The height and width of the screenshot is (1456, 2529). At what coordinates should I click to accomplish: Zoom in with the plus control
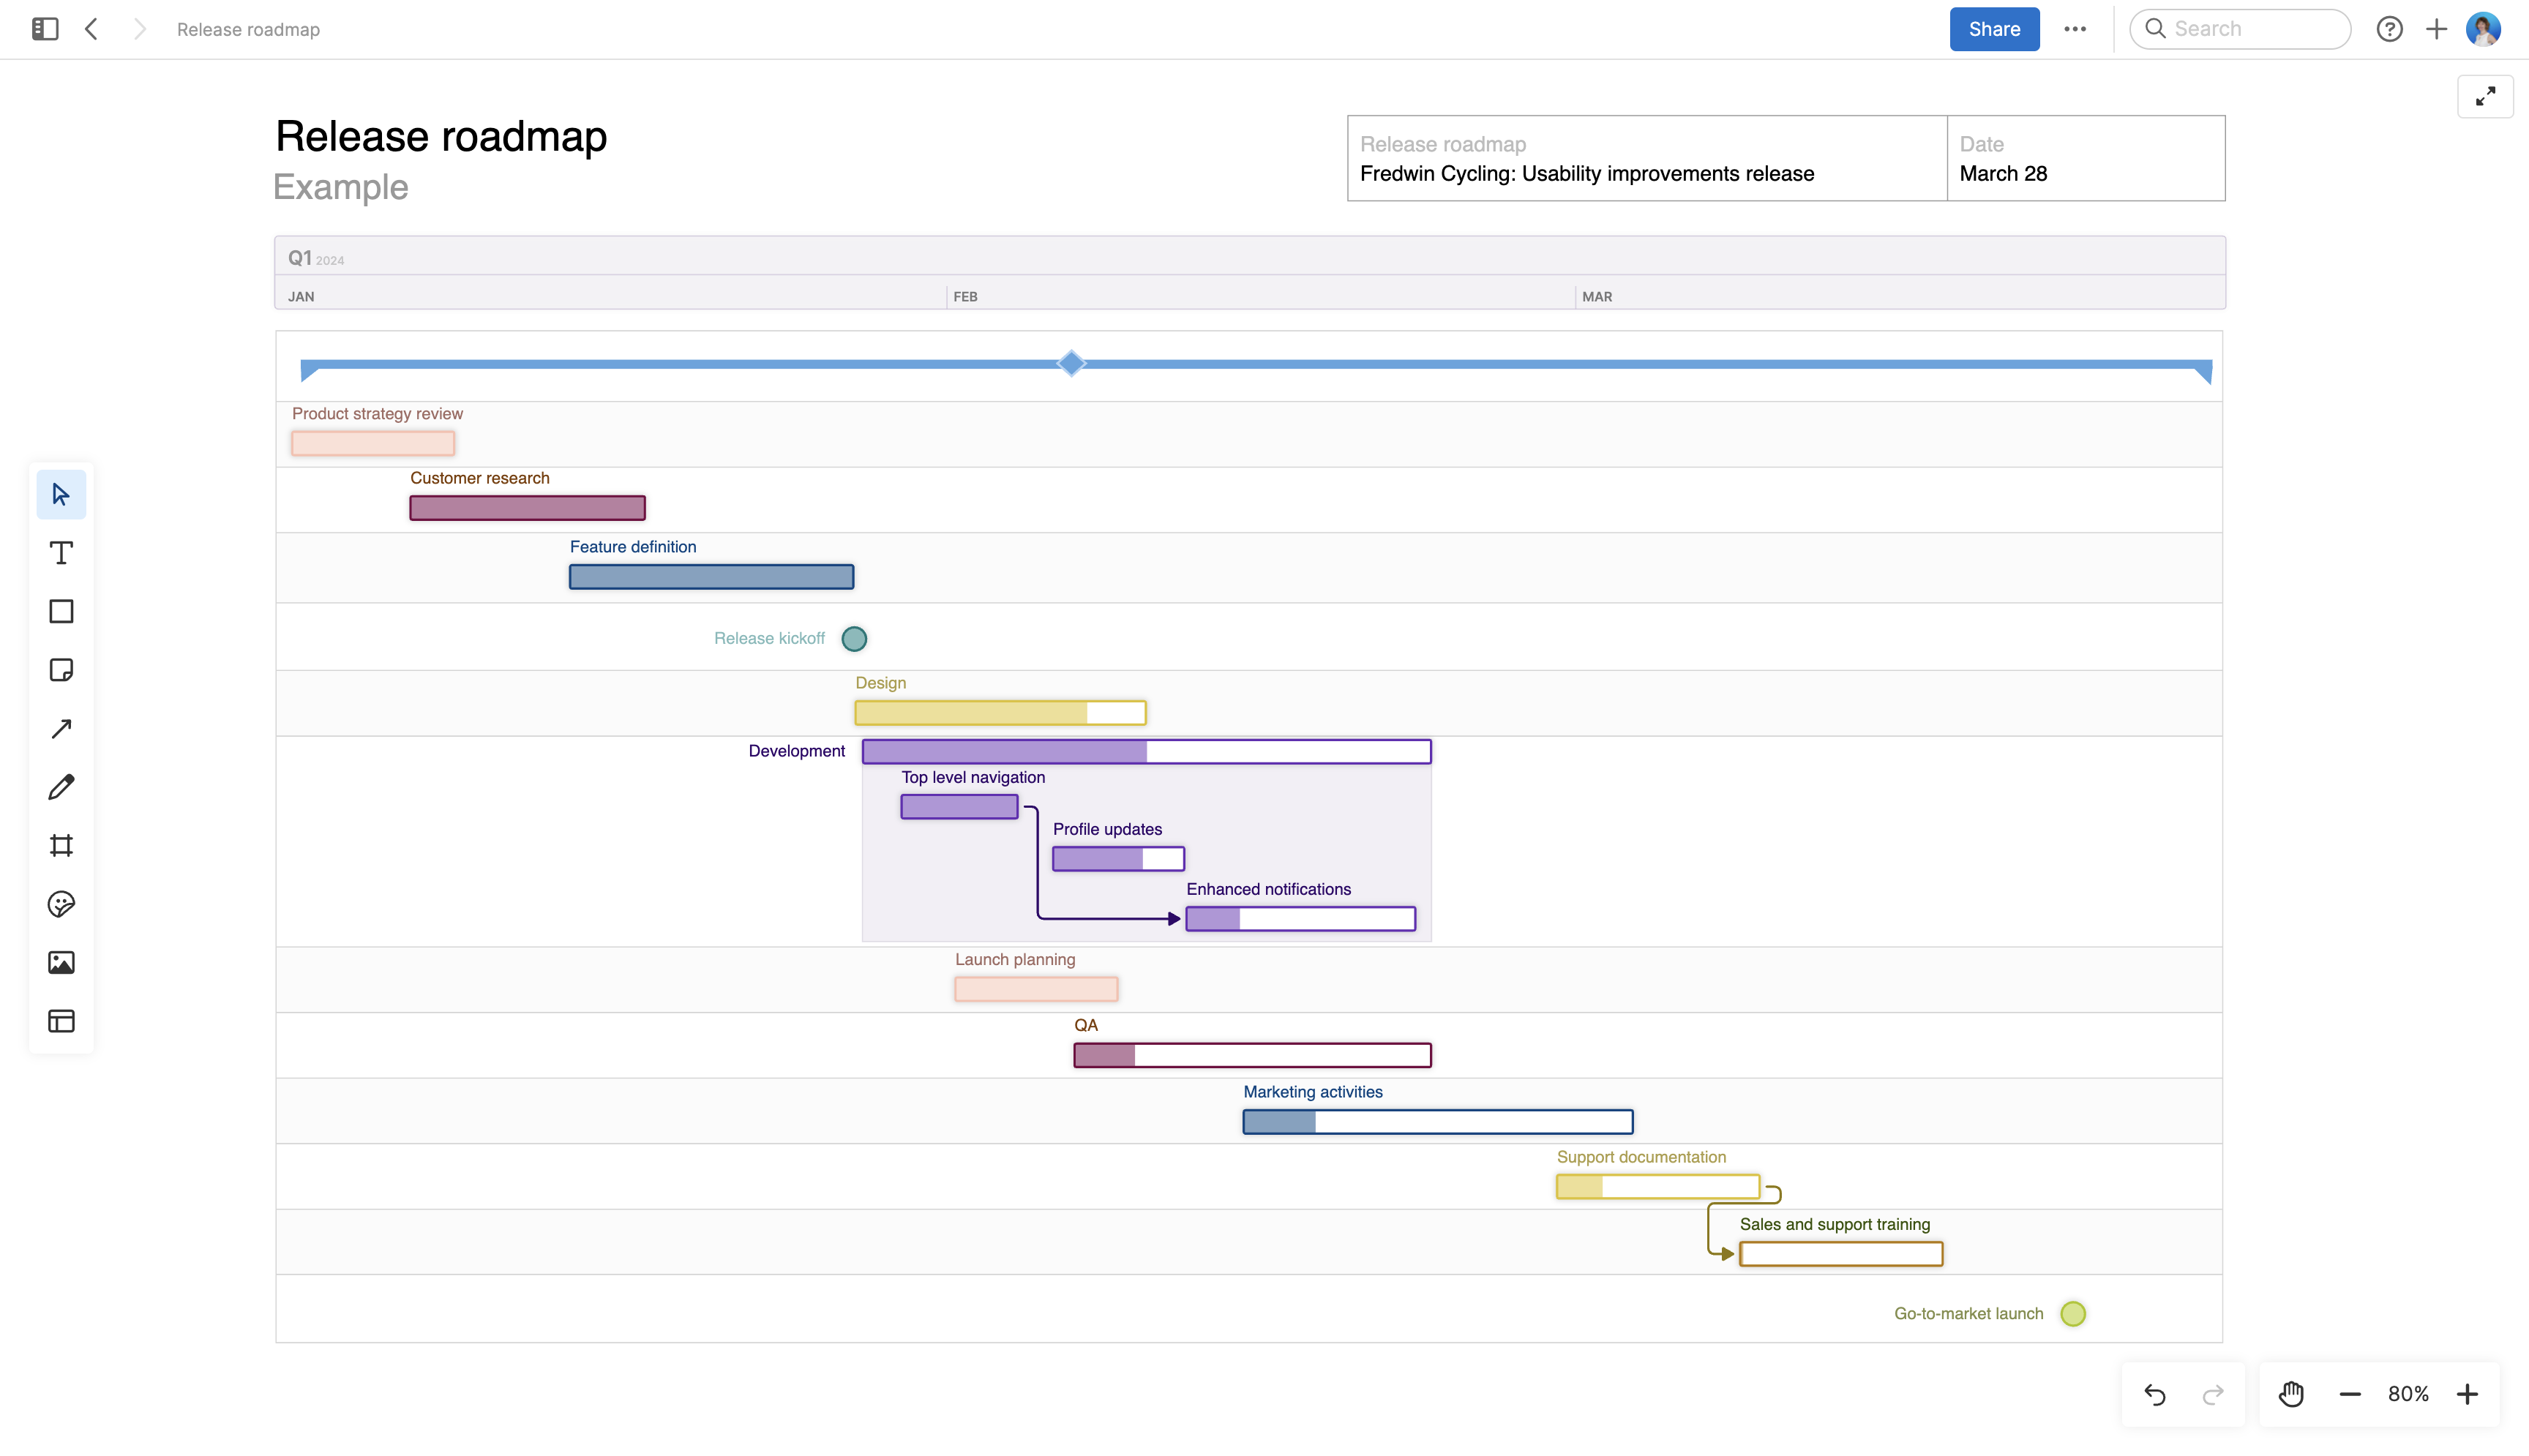pyautogui.click(x=2468, y=1393)
